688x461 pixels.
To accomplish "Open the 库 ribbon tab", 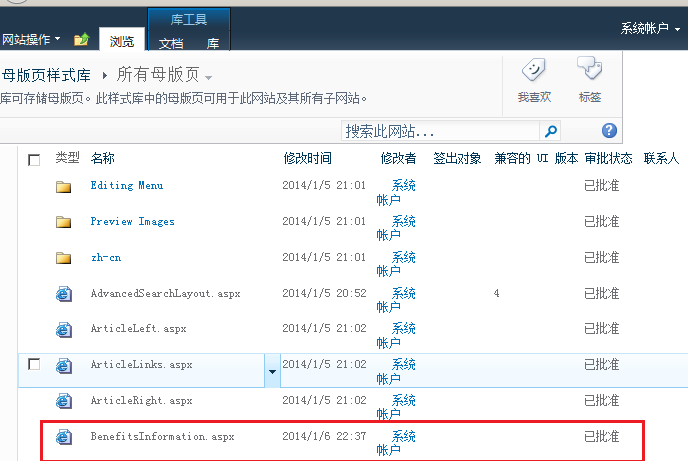I will (213, 43).
